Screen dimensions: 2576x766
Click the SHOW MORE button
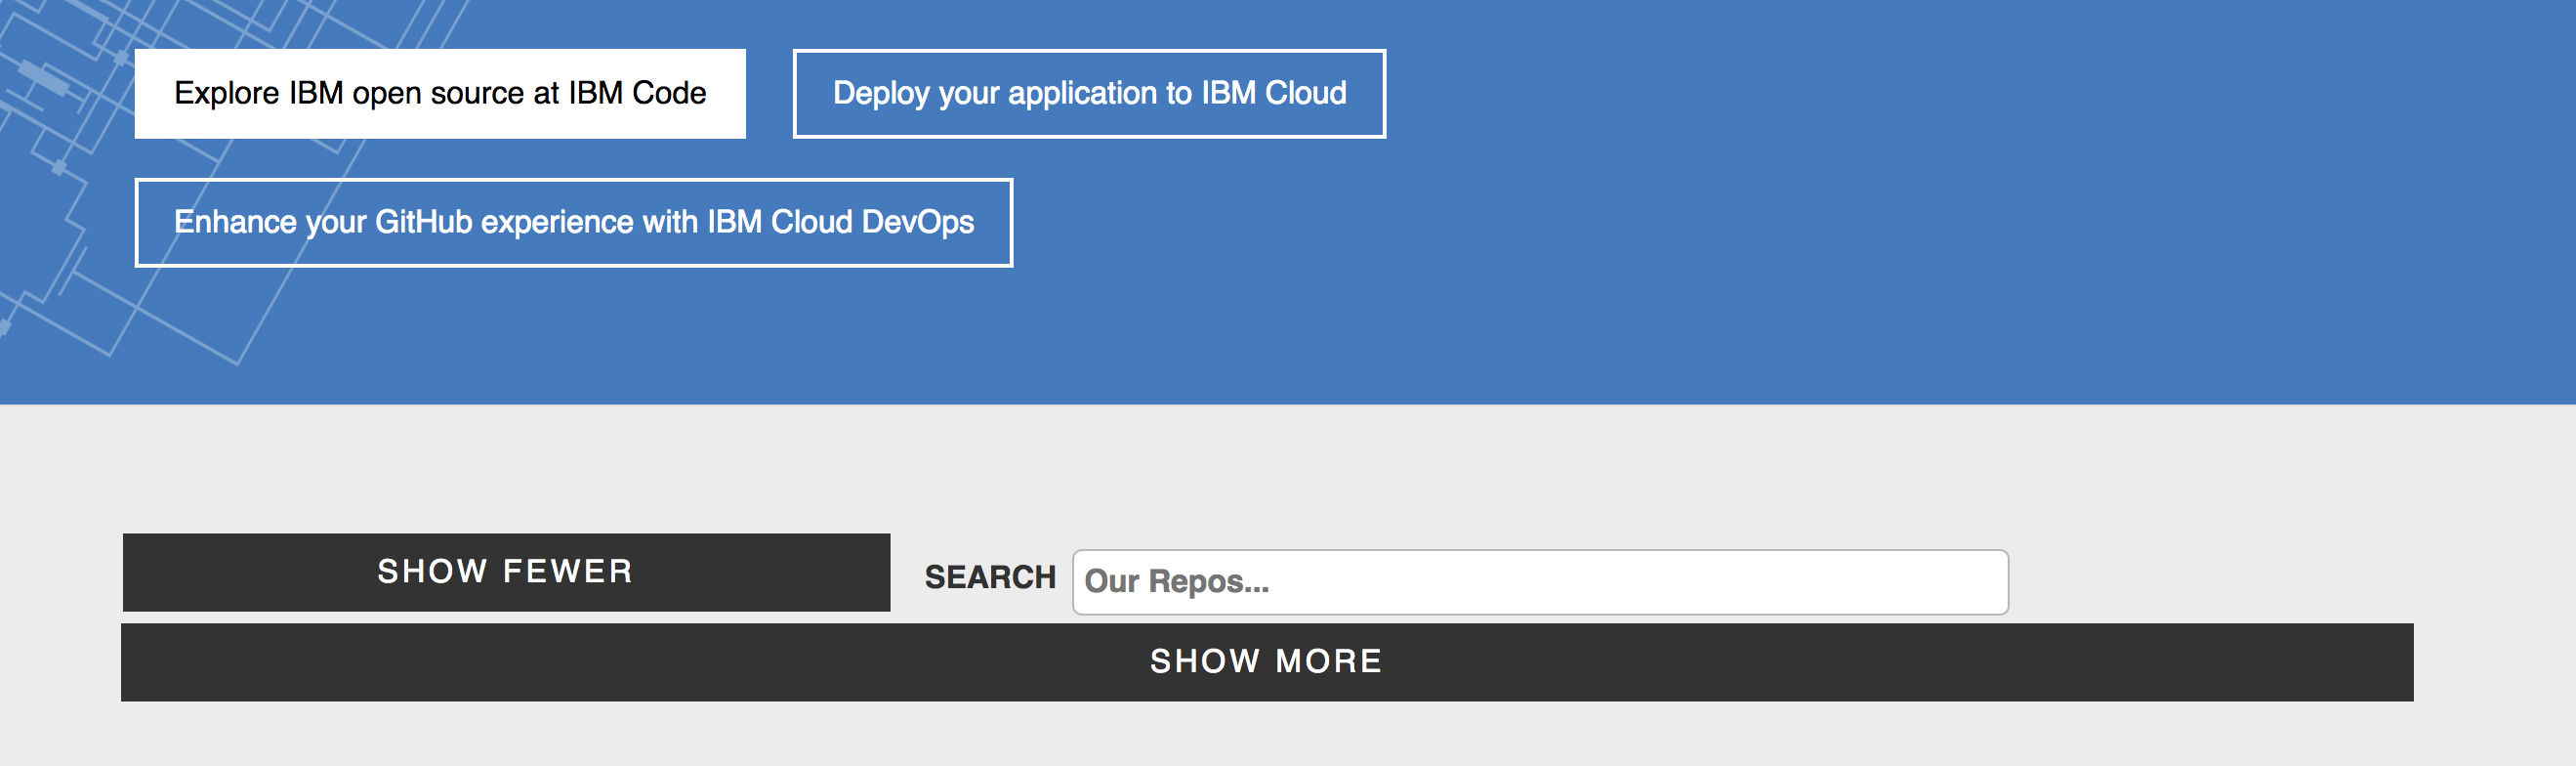[1267, 662]
